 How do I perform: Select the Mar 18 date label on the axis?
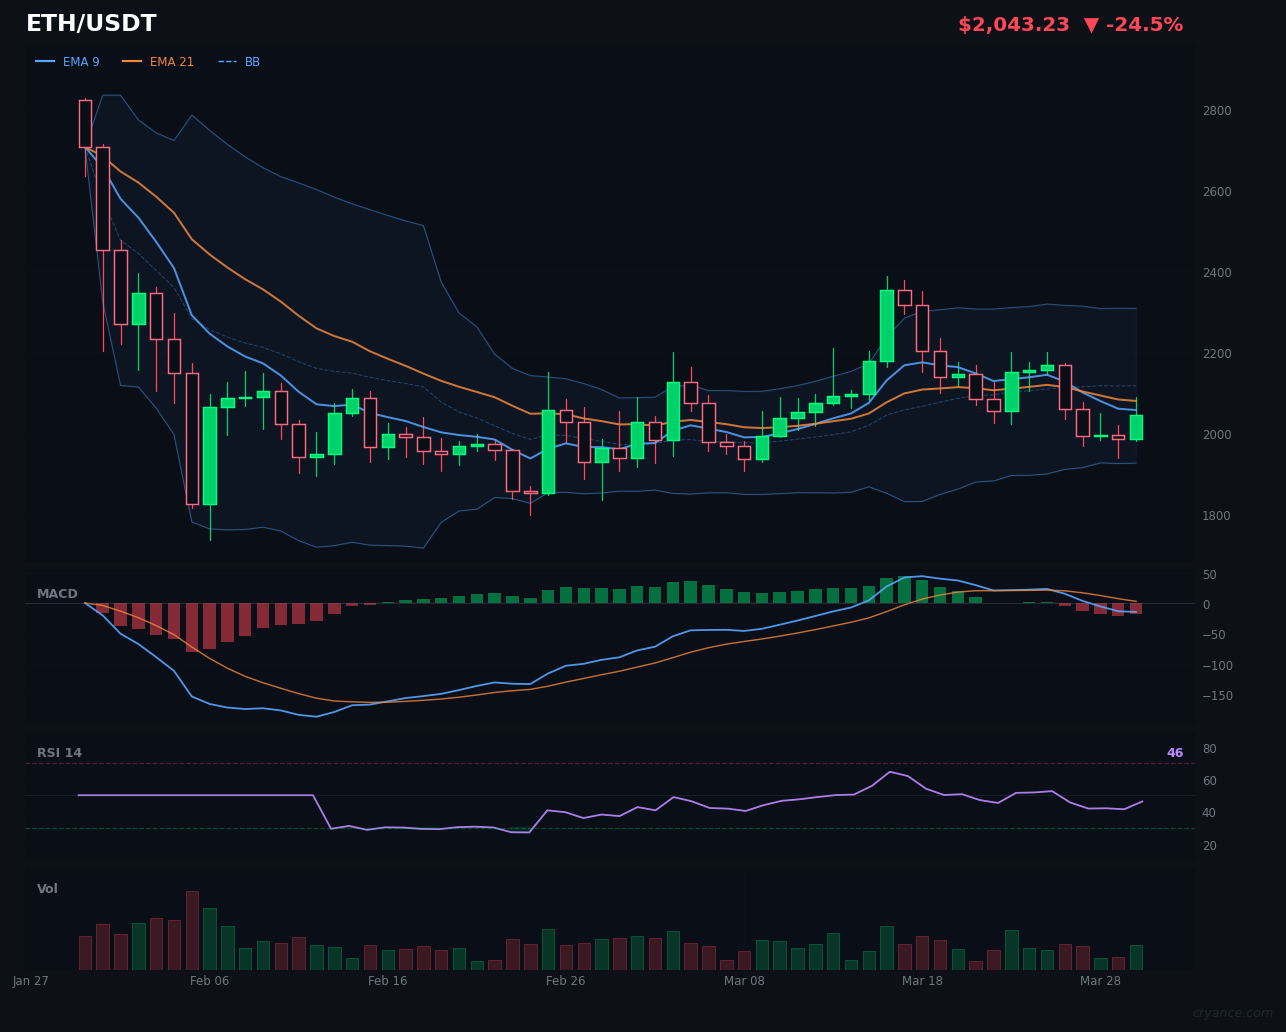(x=922, y=981)
